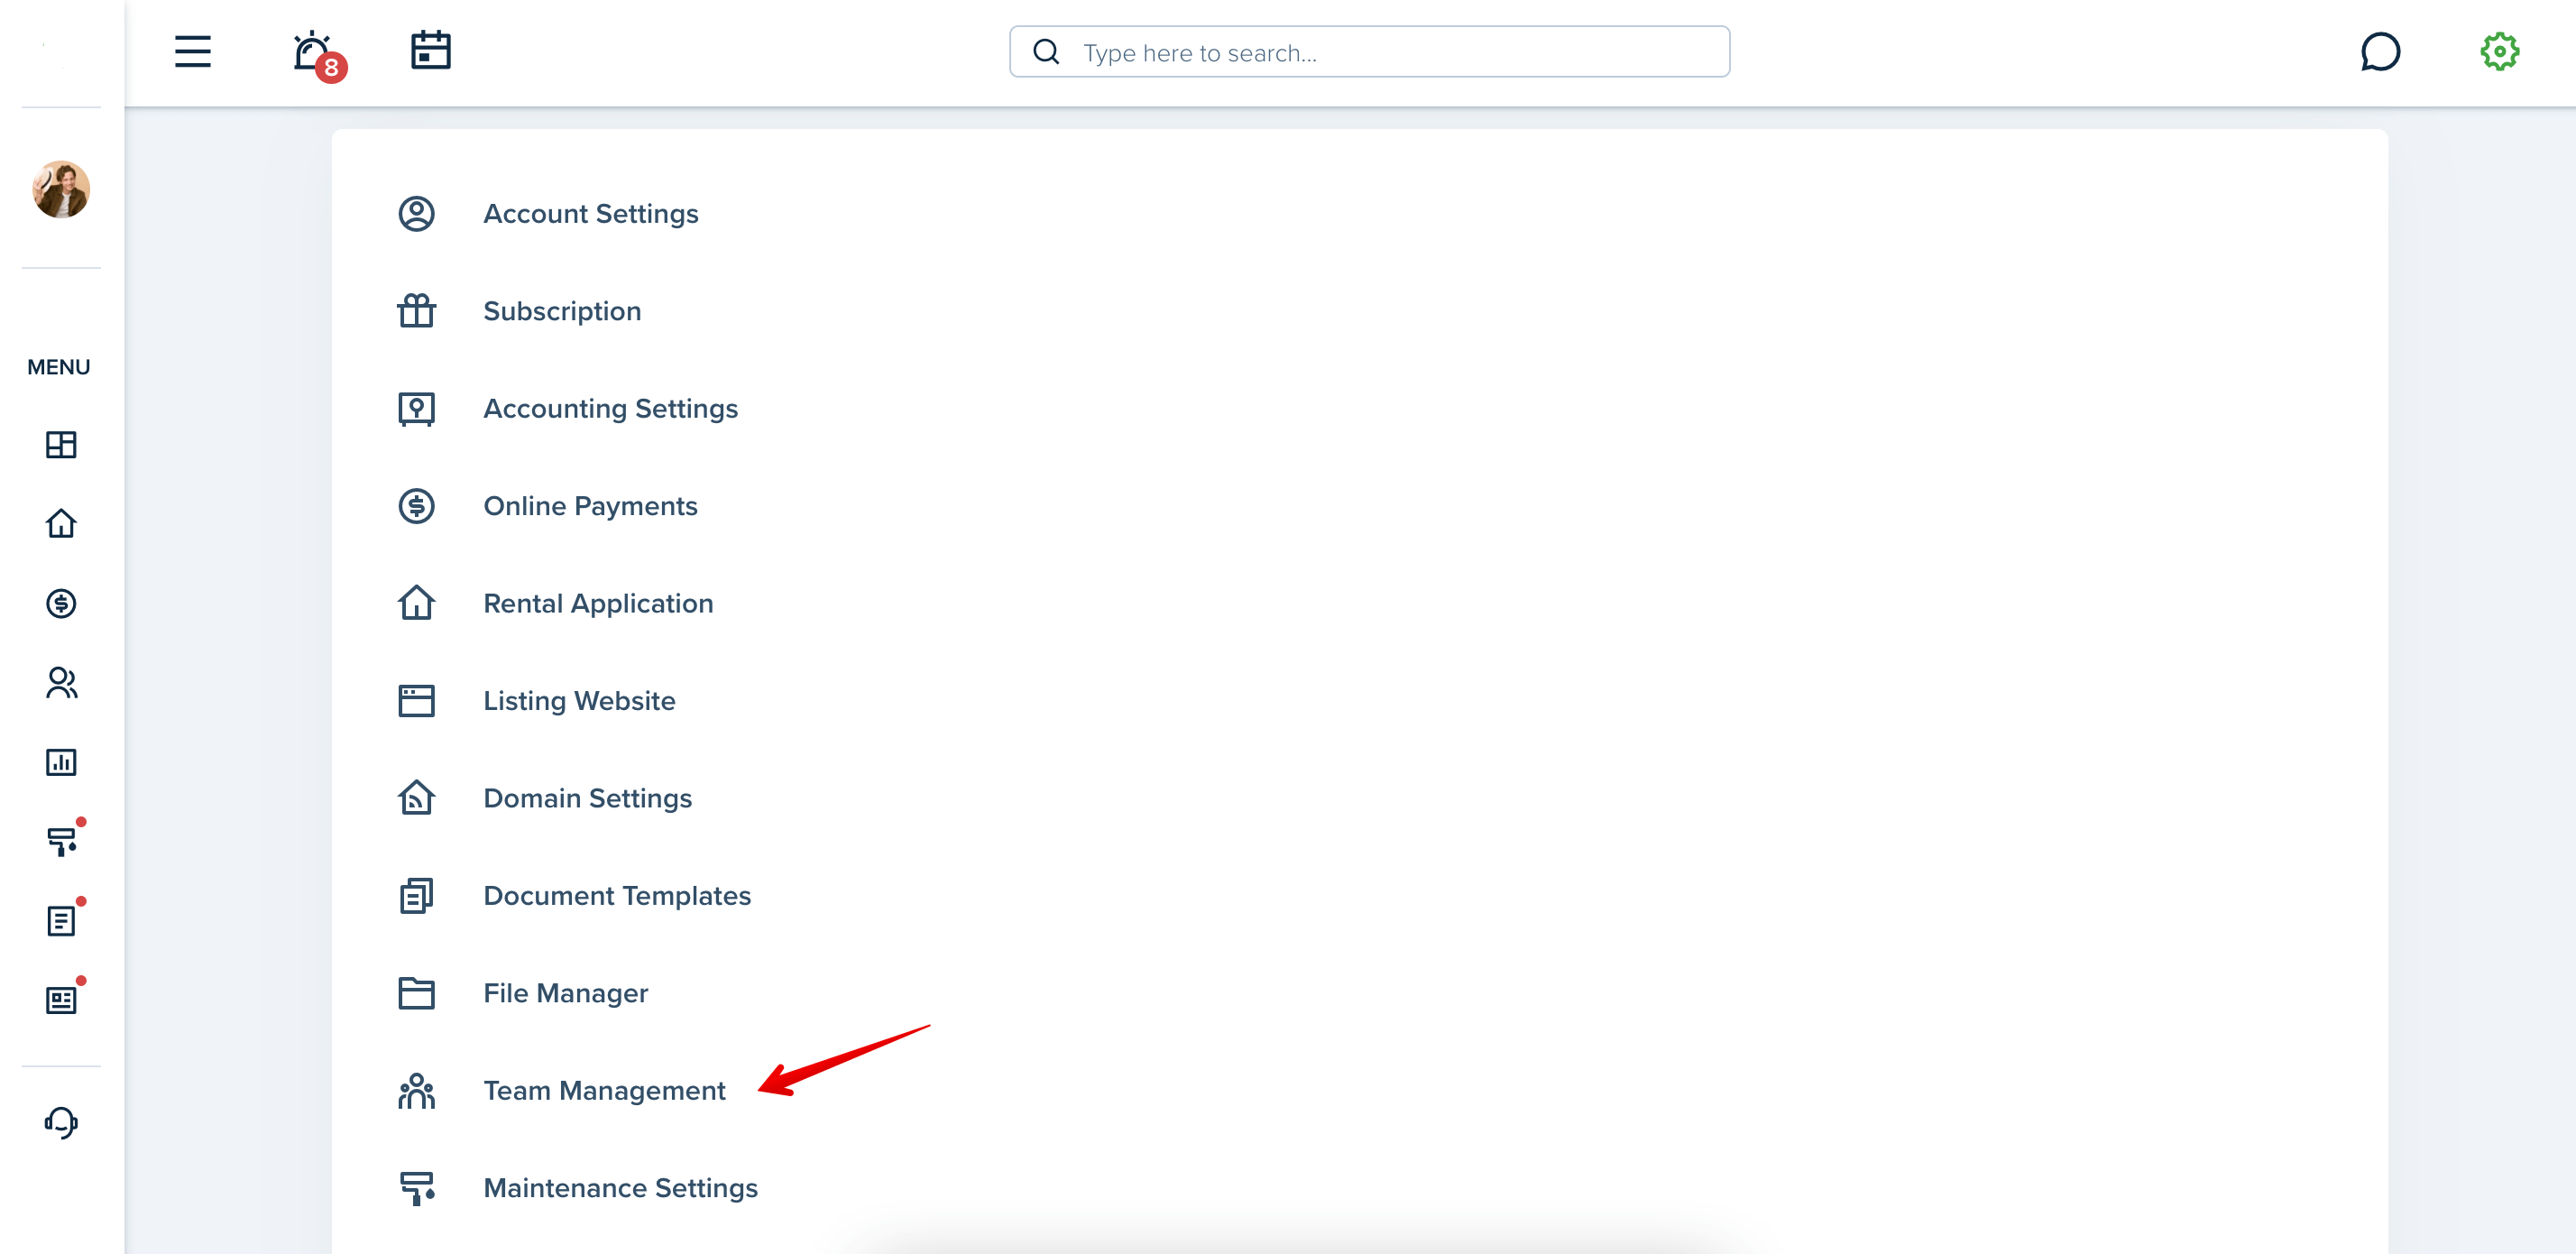Viewport: 2576px width, 1254px height.
Task: Click the Domain Settings house signal icon
Action: coord(416,798)
